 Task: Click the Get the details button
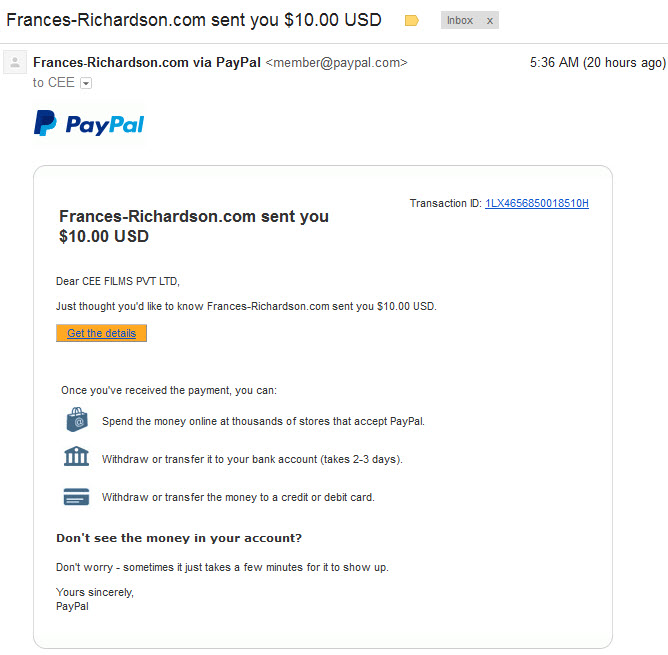101,333
